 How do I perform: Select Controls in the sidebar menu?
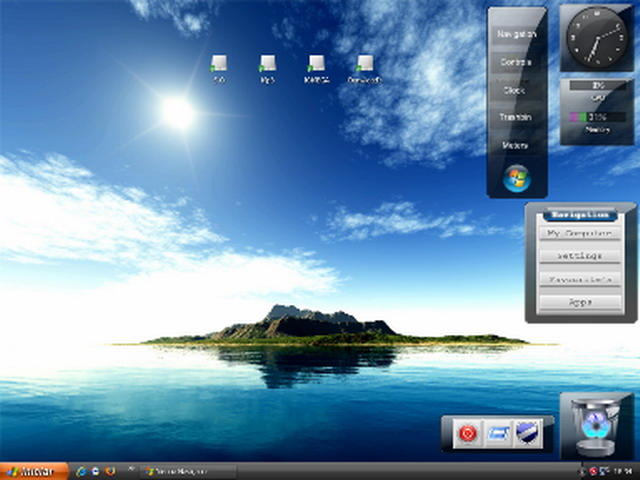pos(516,62)
